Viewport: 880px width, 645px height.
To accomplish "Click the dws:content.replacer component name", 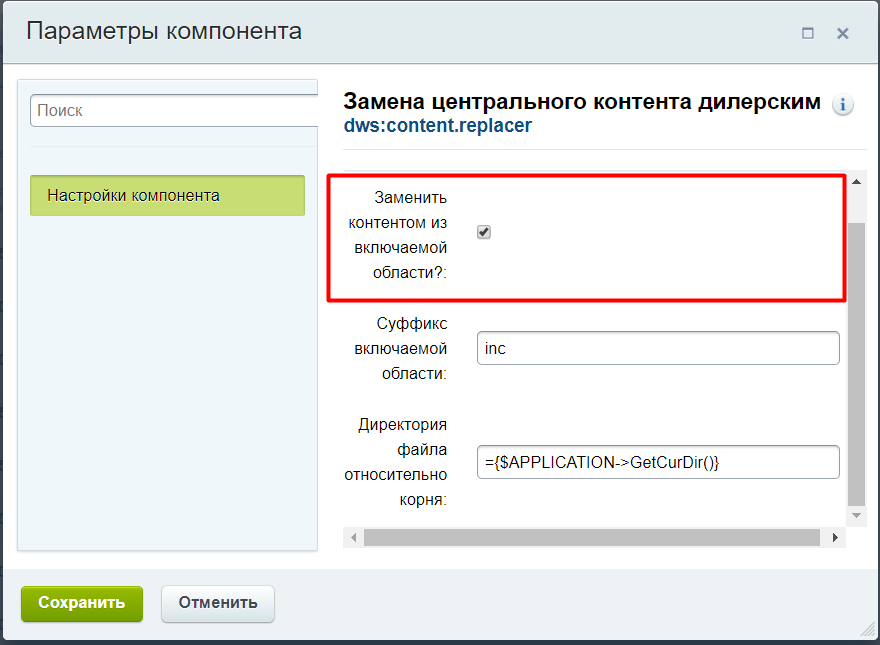I will click(x=437, y=126).
